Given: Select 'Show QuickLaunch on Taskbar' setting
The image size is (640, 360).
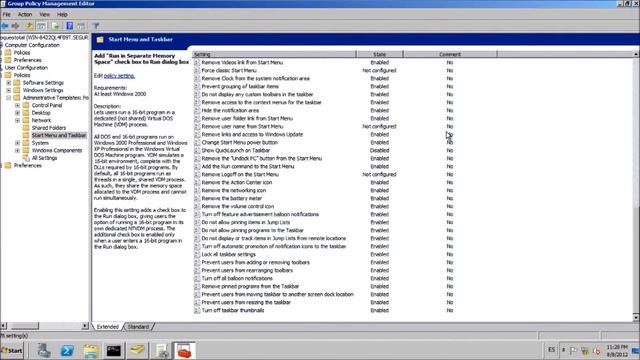Looking at the screenshot, I should point(236,151).
